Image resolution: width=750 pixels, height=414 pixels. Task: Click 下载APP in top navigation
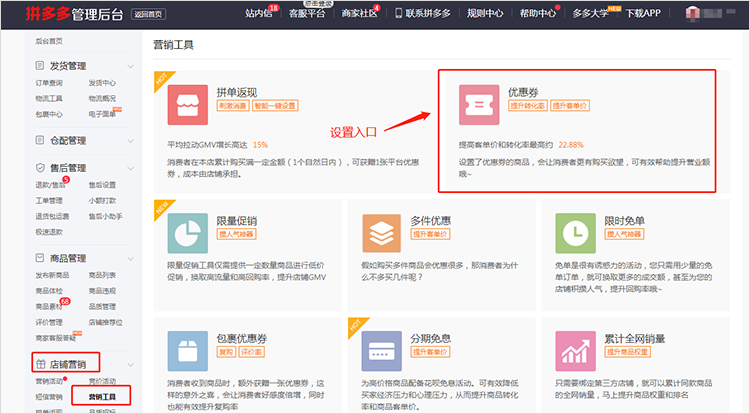643,13
